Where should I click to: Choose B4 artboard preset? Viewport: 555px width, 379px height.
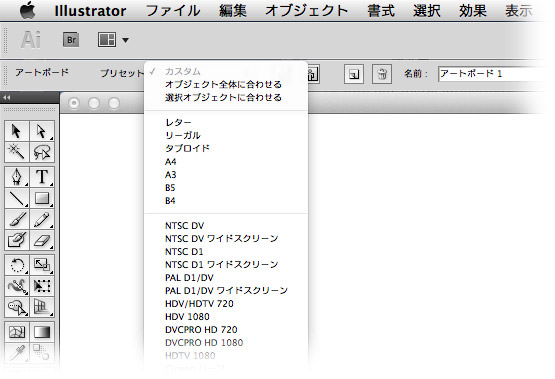pyautogui.click(x=226, y=201)
